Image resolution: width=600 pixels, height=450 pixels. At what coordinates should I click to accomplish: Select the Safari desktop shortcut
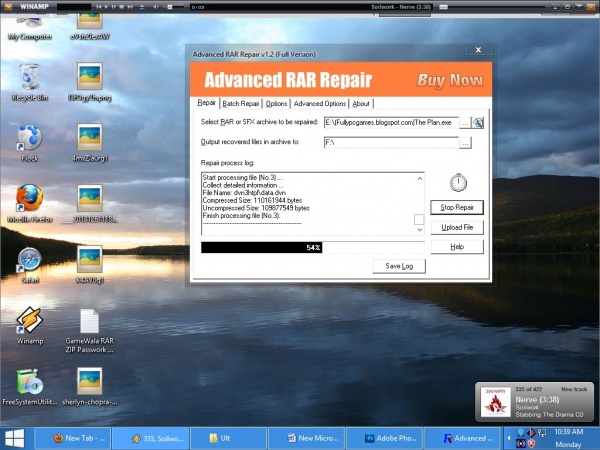coord(29,265)
